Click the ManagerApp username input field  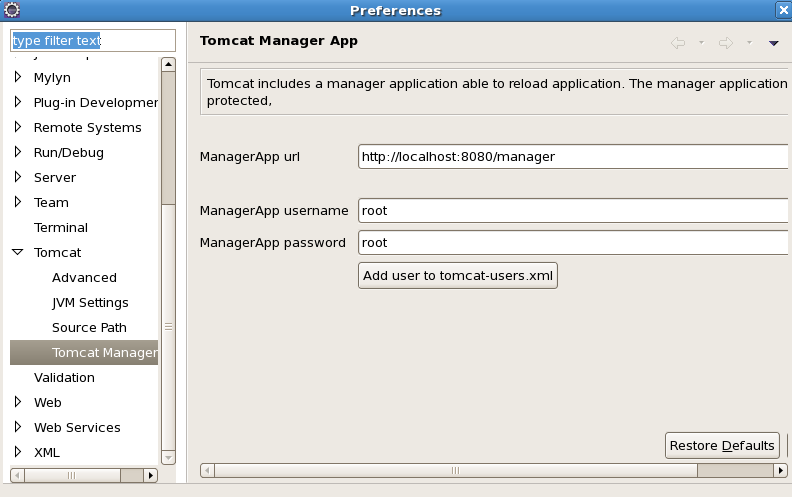[x=573, y=210]
